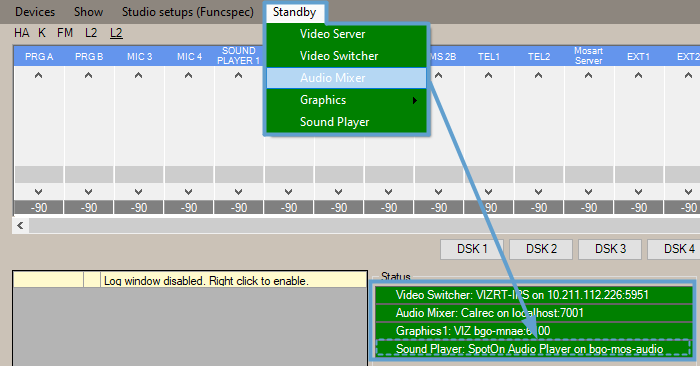Screen dimensions: 700x366
Task: Click SOUND PLAYER 1 -90 level value
Action: 239,208
